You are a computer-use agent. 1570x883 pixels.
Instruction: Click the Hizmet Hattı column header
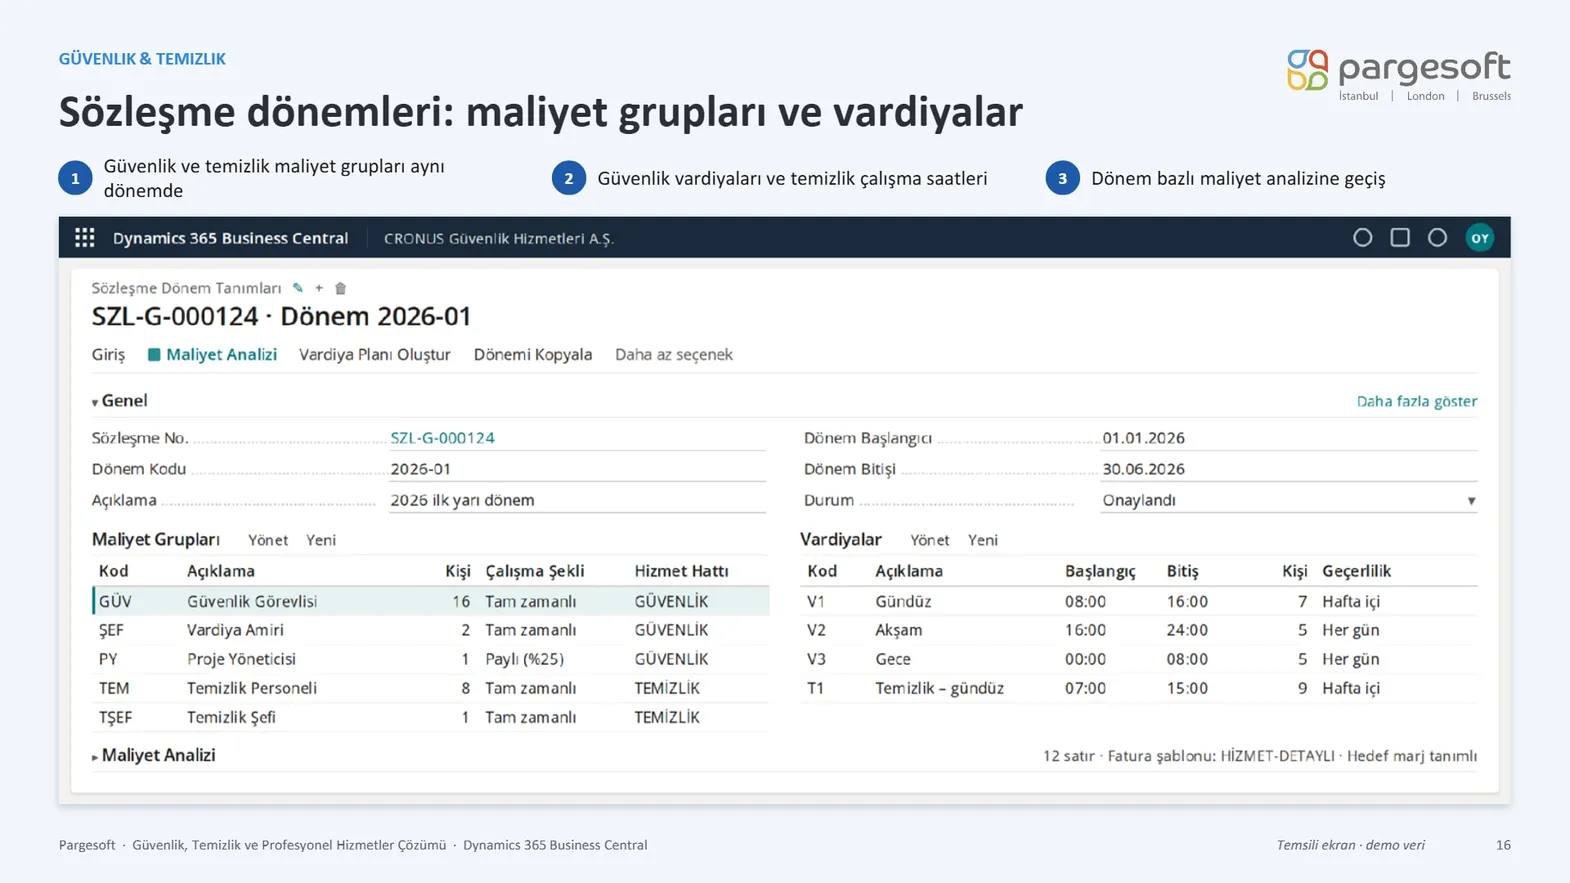(x=681, y=571)
